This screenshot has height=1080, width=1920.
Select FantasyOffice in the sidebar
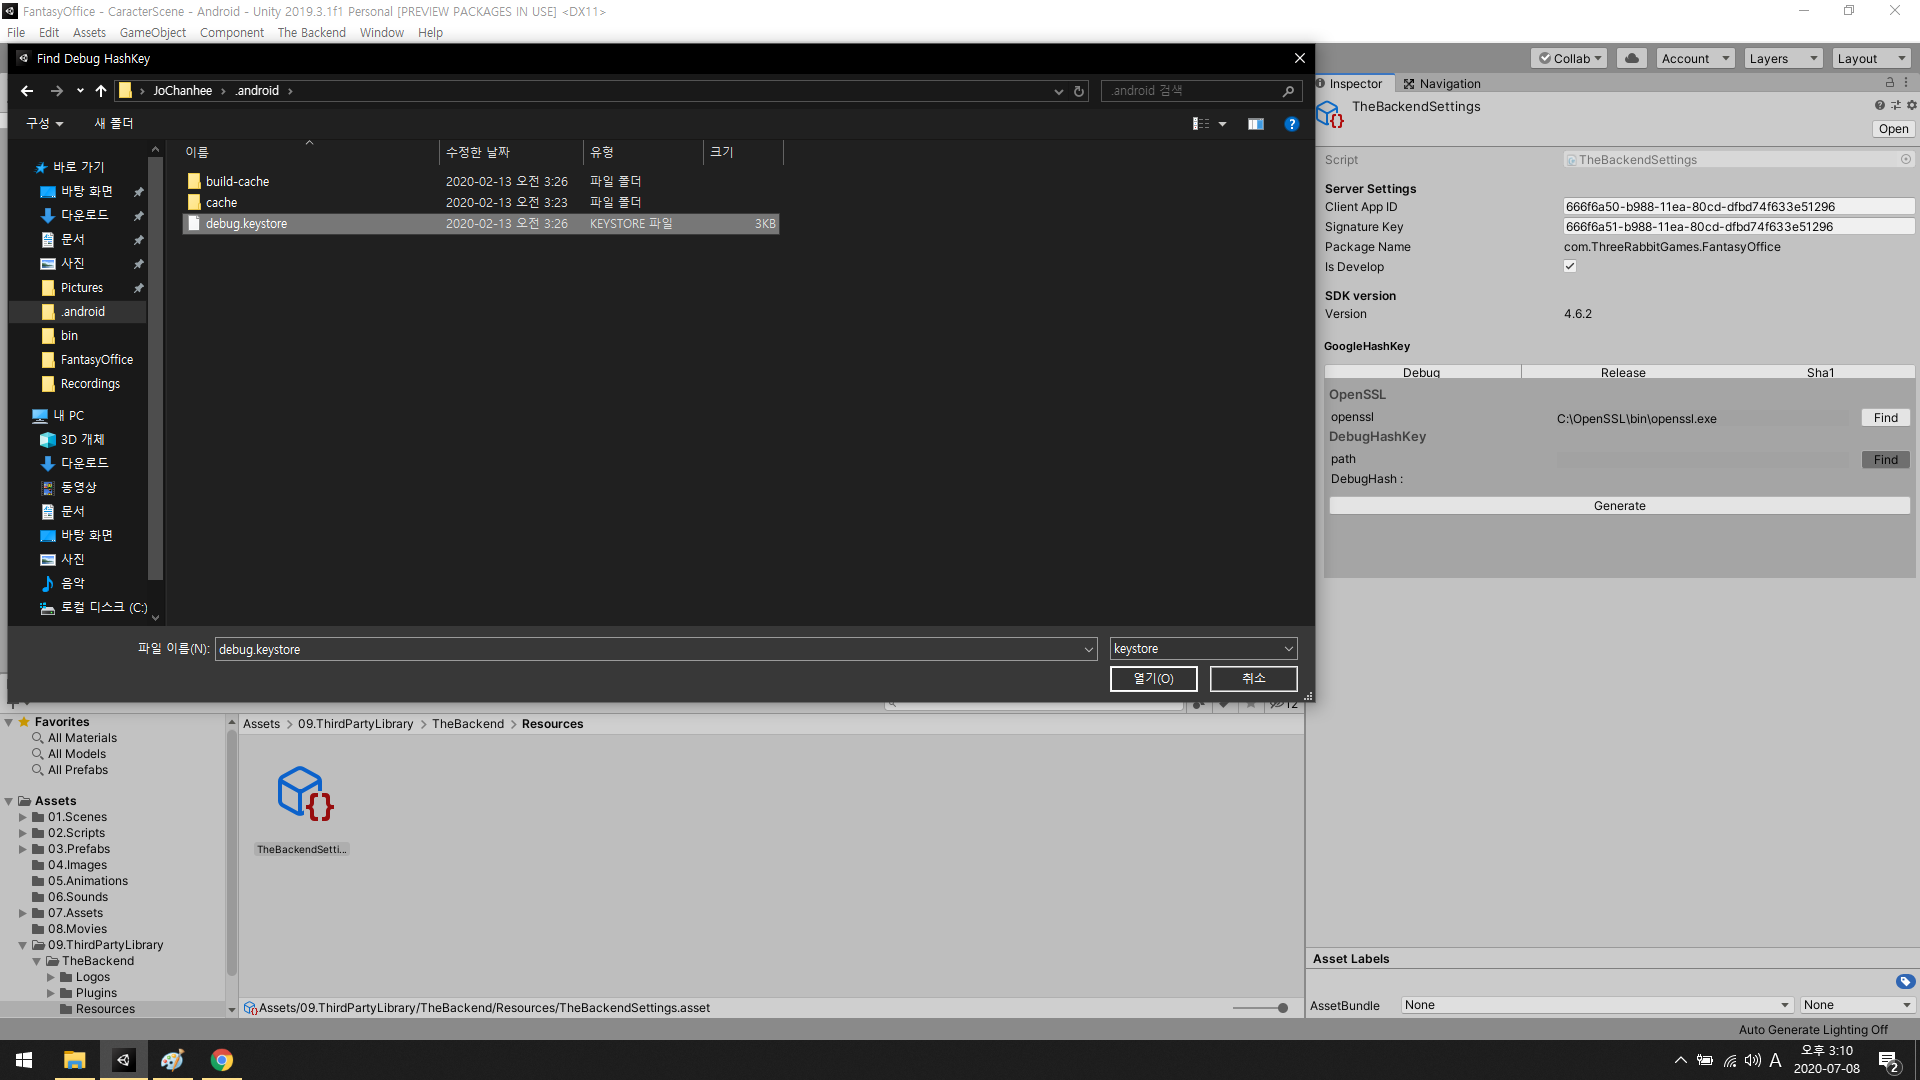pyautogui.click(x=96, y=360)
